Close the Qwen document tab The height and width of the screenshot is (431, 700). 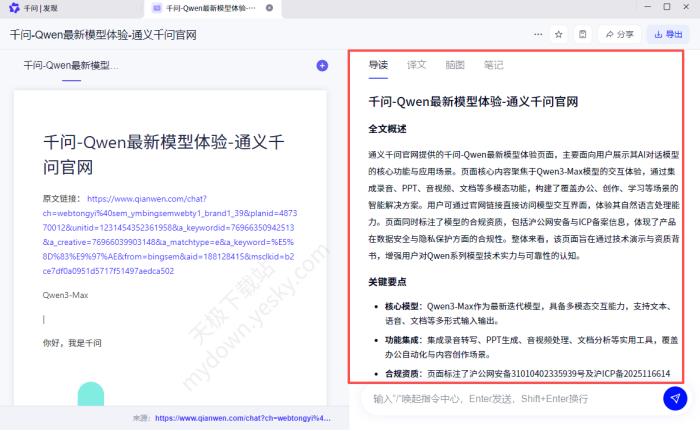269,8
